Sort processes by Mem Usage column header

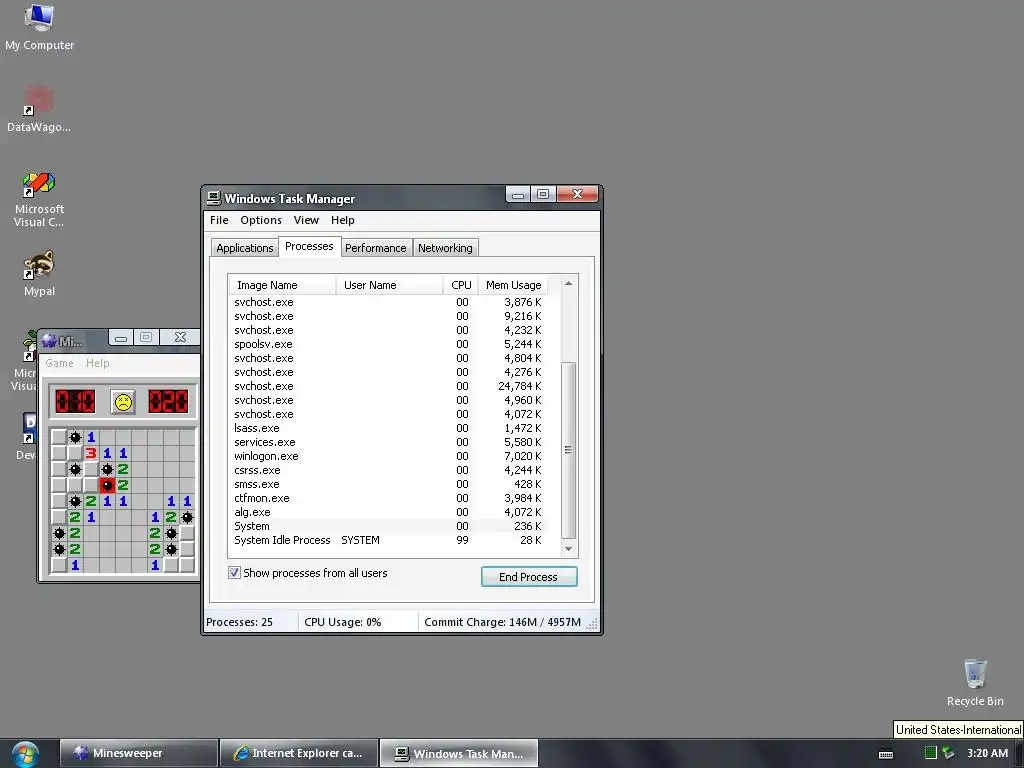click(513, 285)
